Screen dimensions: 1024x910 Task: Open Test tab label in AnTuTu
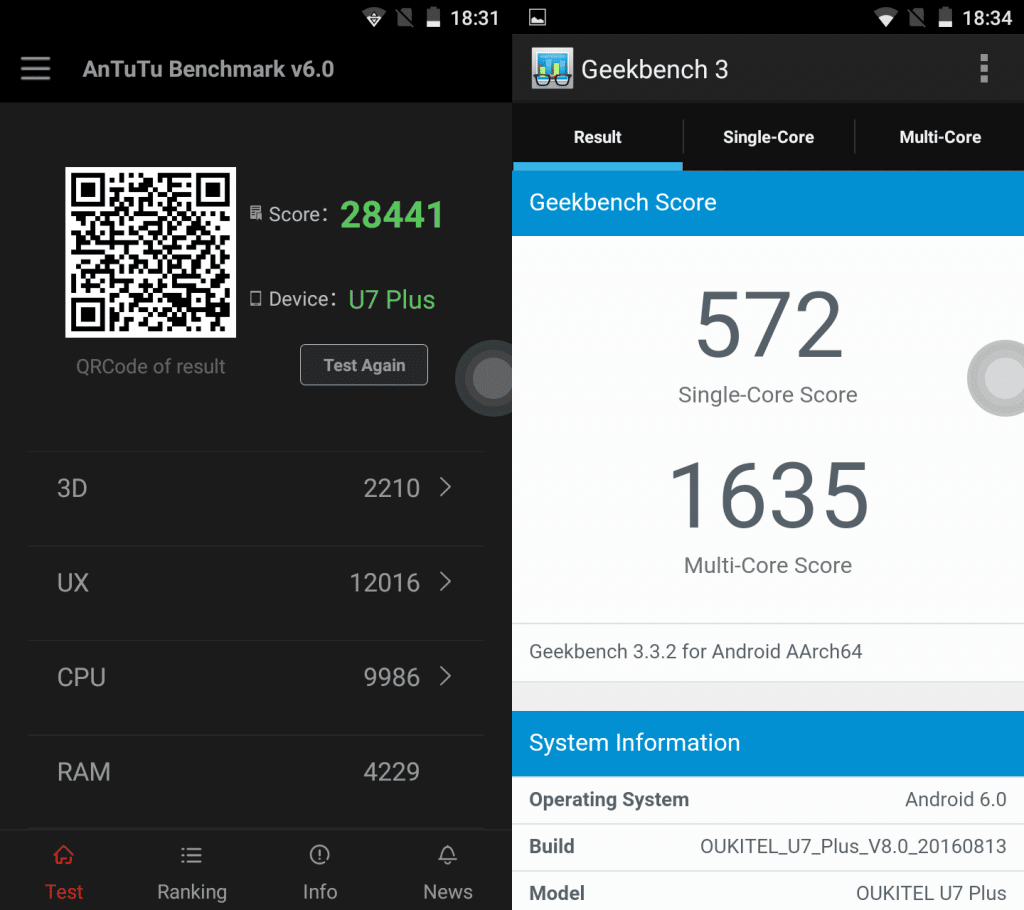[64, 892]
